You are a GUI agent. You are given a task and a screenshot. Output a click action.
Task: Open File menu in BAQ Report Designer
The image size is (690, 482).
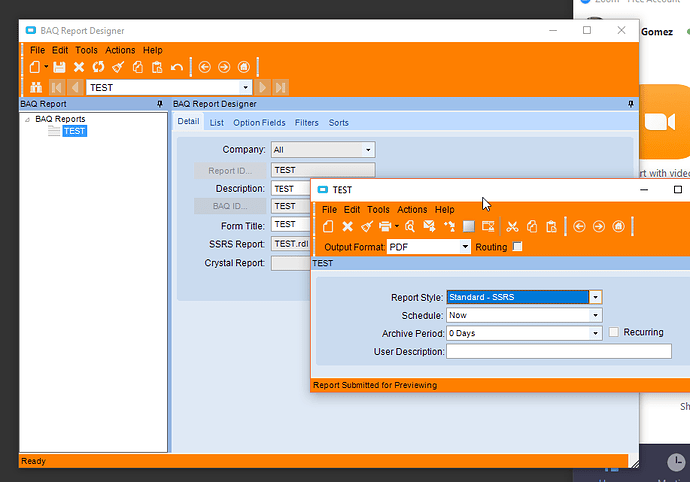point(37,50)
